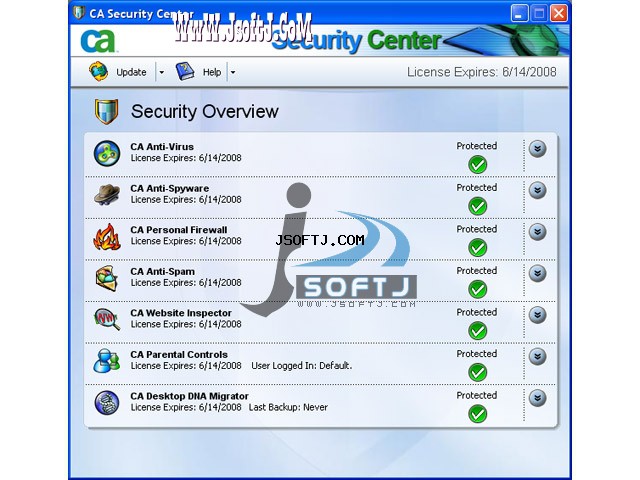Click license expiry text under CA Anti-Virus

[x=186, y=158]
